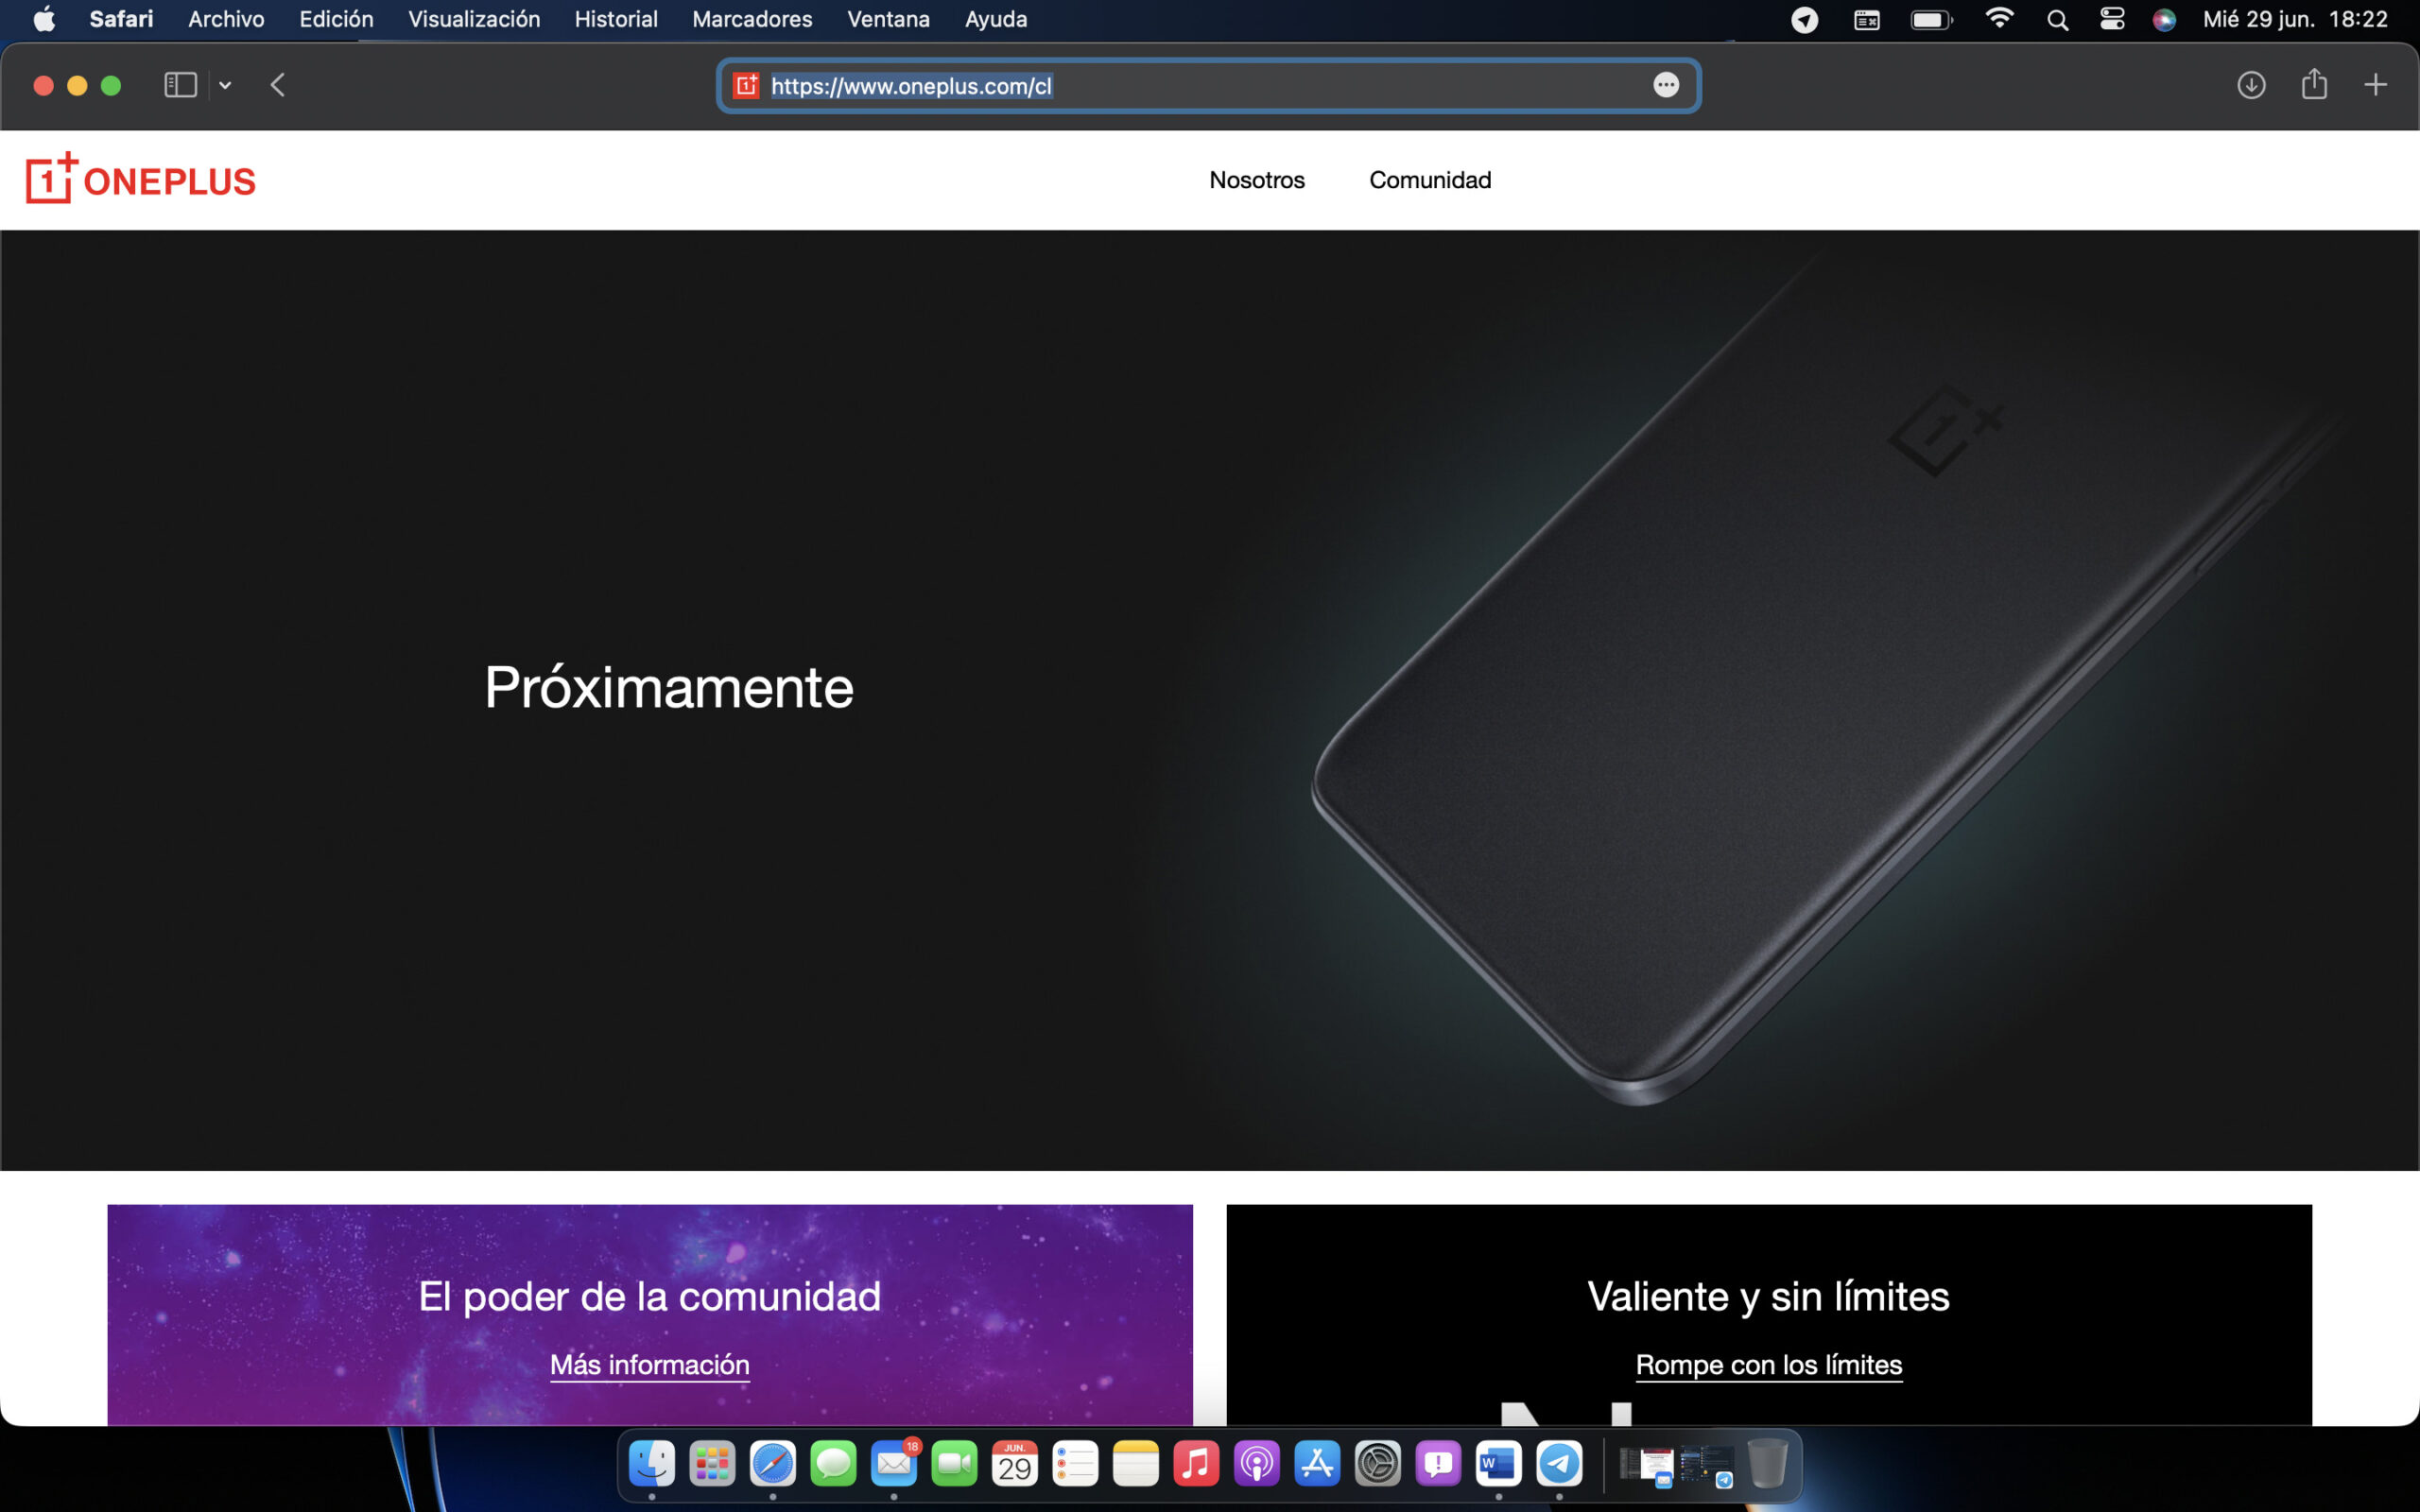Viewport: 2420px width, 1512px height.
Task: Go back with the back arrow
Action: (x=278, y=85)
